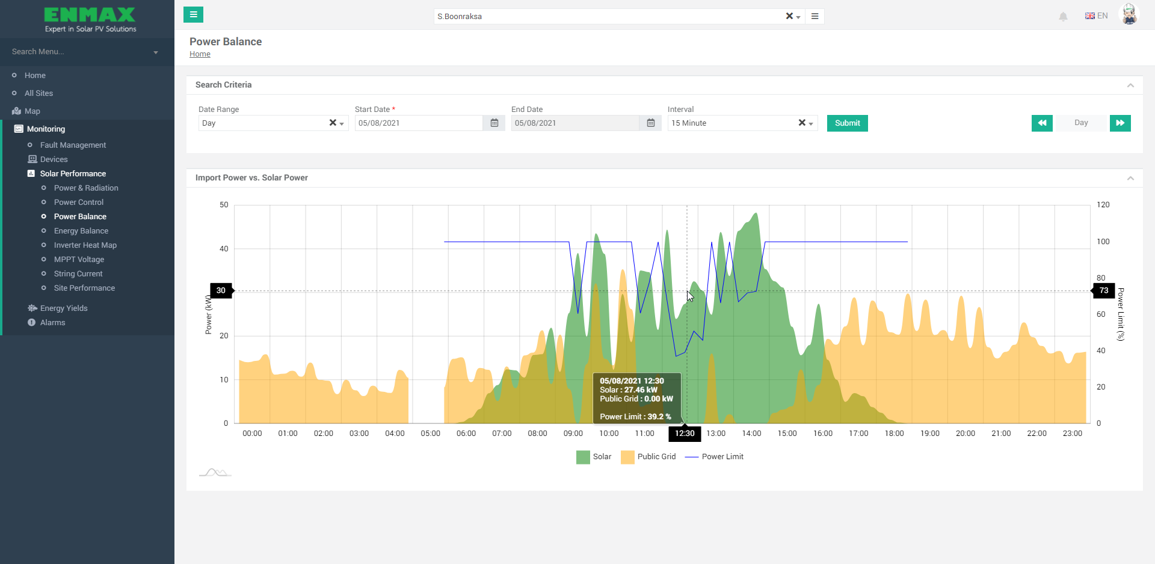Click the 12:30 time marker on the x-axis
This screenshot has height=564, width=1155.
[x=685, y=434]
